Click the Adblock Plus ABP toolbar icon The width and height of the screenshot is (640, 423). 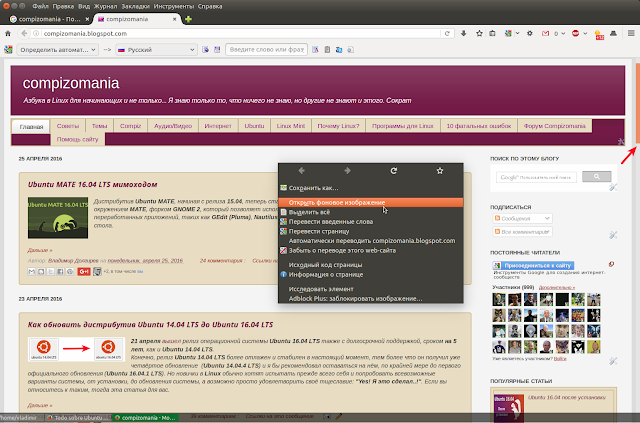pyautogui.click(x=576, y=33)
